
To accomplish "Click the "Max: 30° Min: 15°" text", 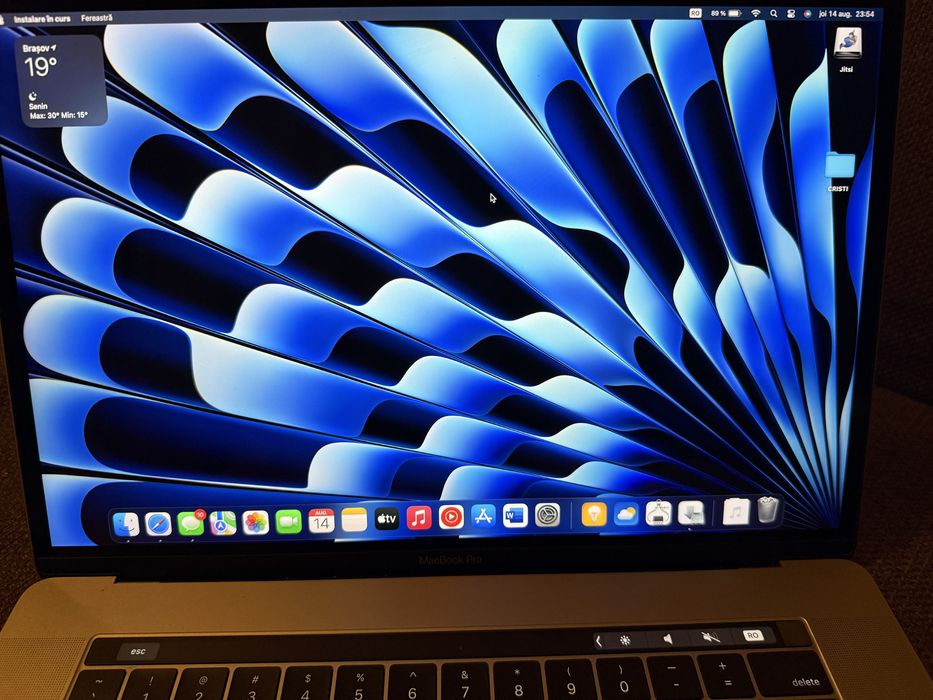I will pos(58,115).
